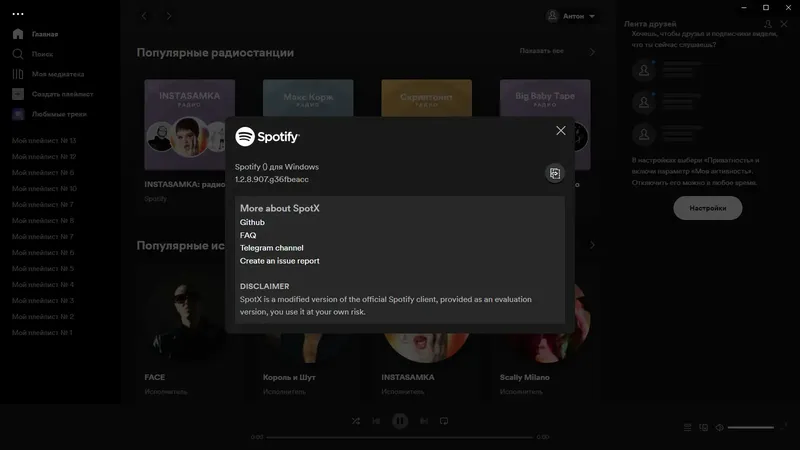The image size is (800, 450).
Task: Select Scally Milano artist
Action: pos(524,377)
